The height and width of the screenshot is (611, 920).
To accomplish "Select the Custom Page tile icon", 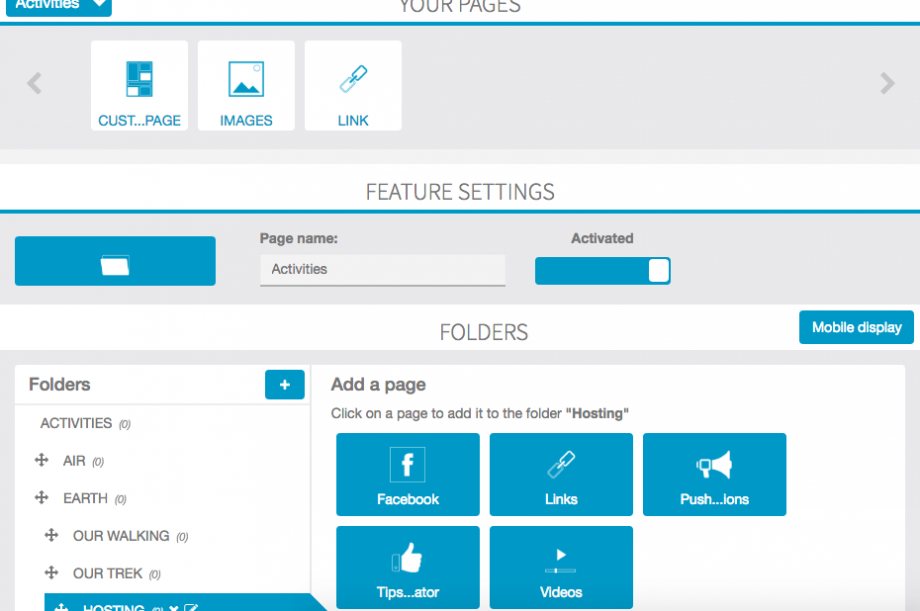I will click(x=139, y=80).
